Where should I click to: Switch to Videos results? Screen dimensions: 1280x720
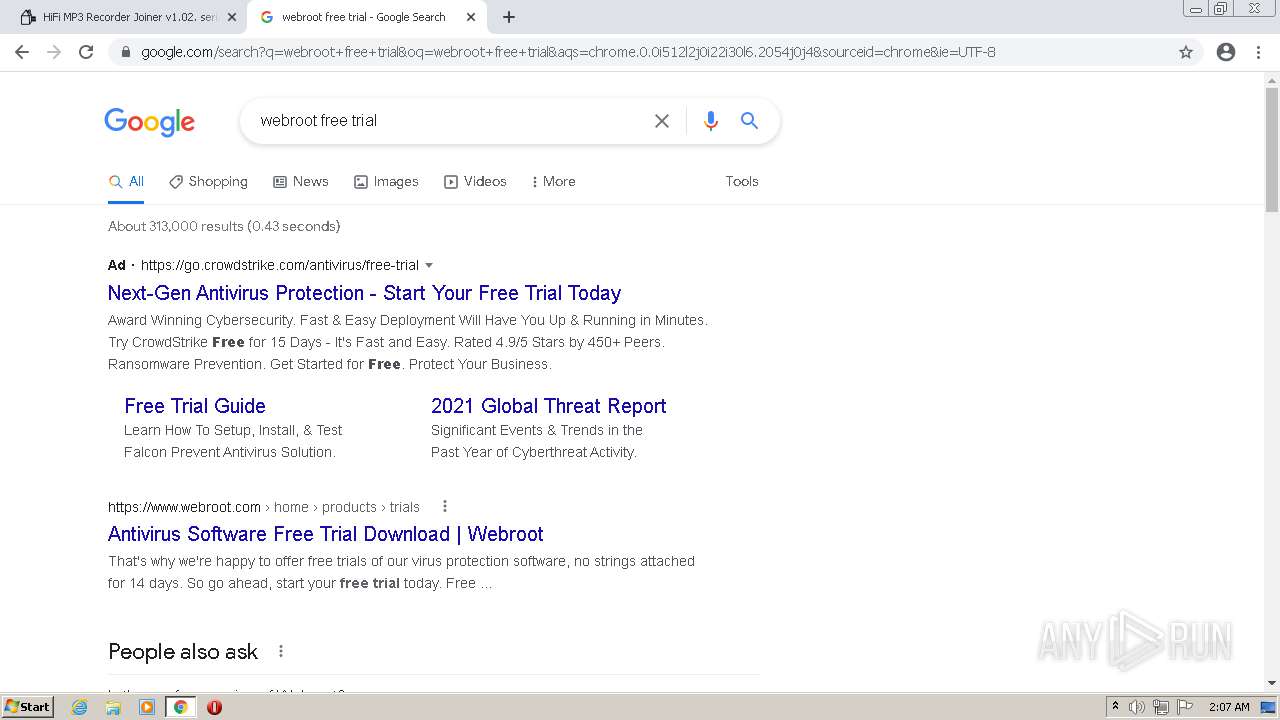point(475,182)
